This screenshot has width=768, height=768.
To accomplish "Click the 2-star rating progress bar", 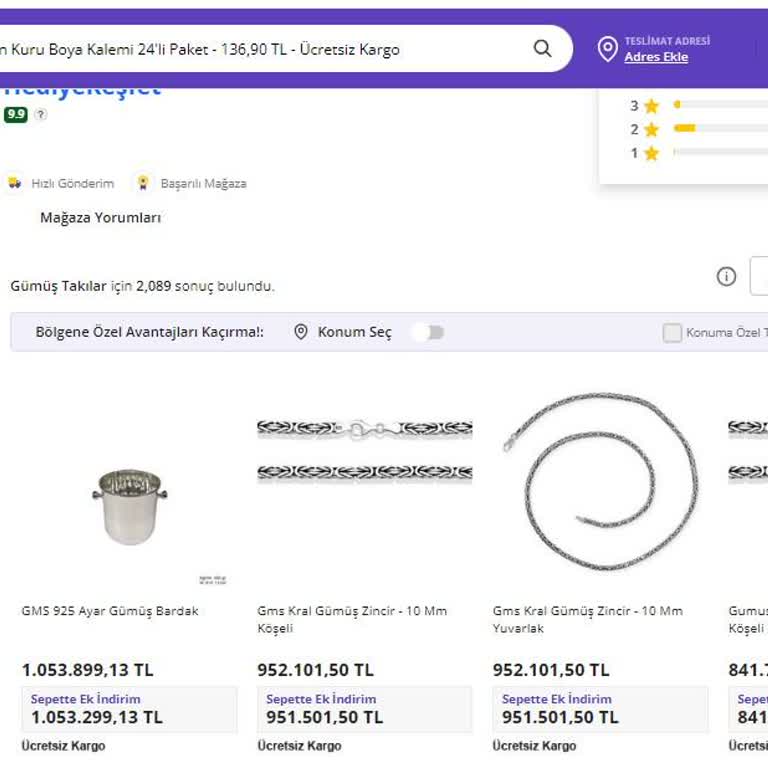I will point(720,128).
